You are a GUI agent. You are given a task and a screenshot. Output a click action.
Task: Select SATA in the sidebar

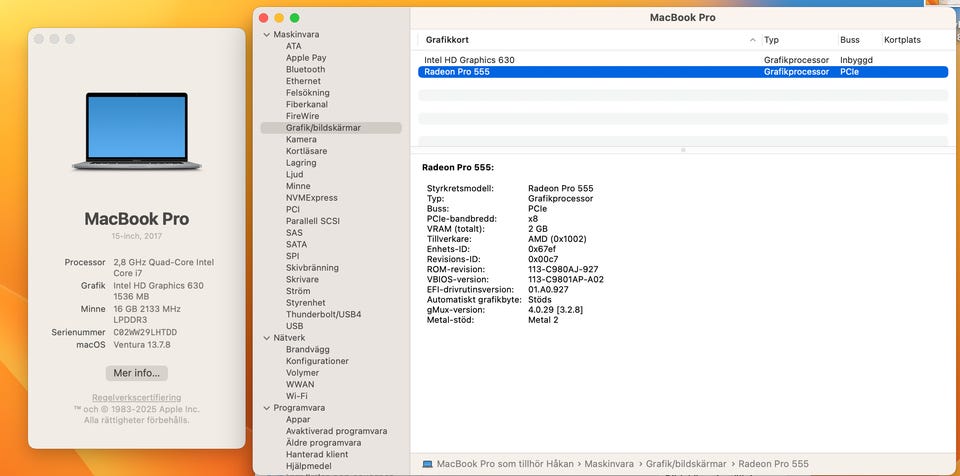296,244
